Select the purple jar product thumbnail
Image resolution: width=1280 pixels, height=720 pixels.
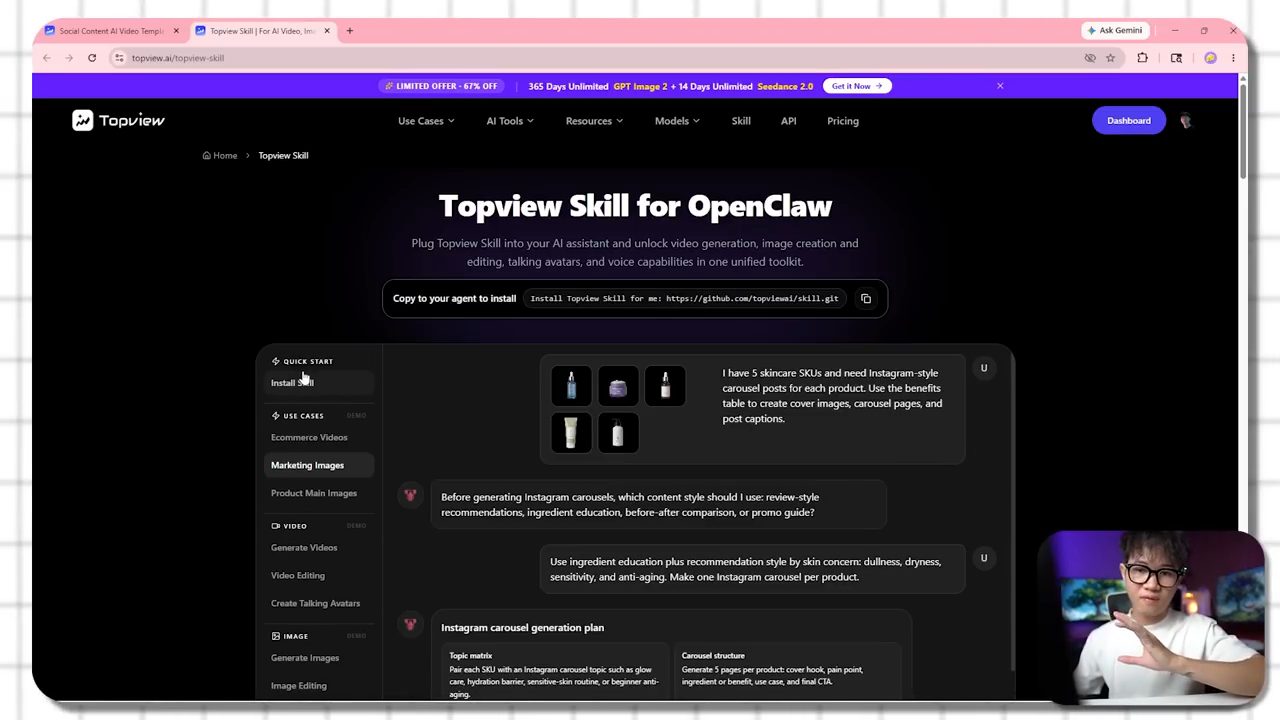618,387
